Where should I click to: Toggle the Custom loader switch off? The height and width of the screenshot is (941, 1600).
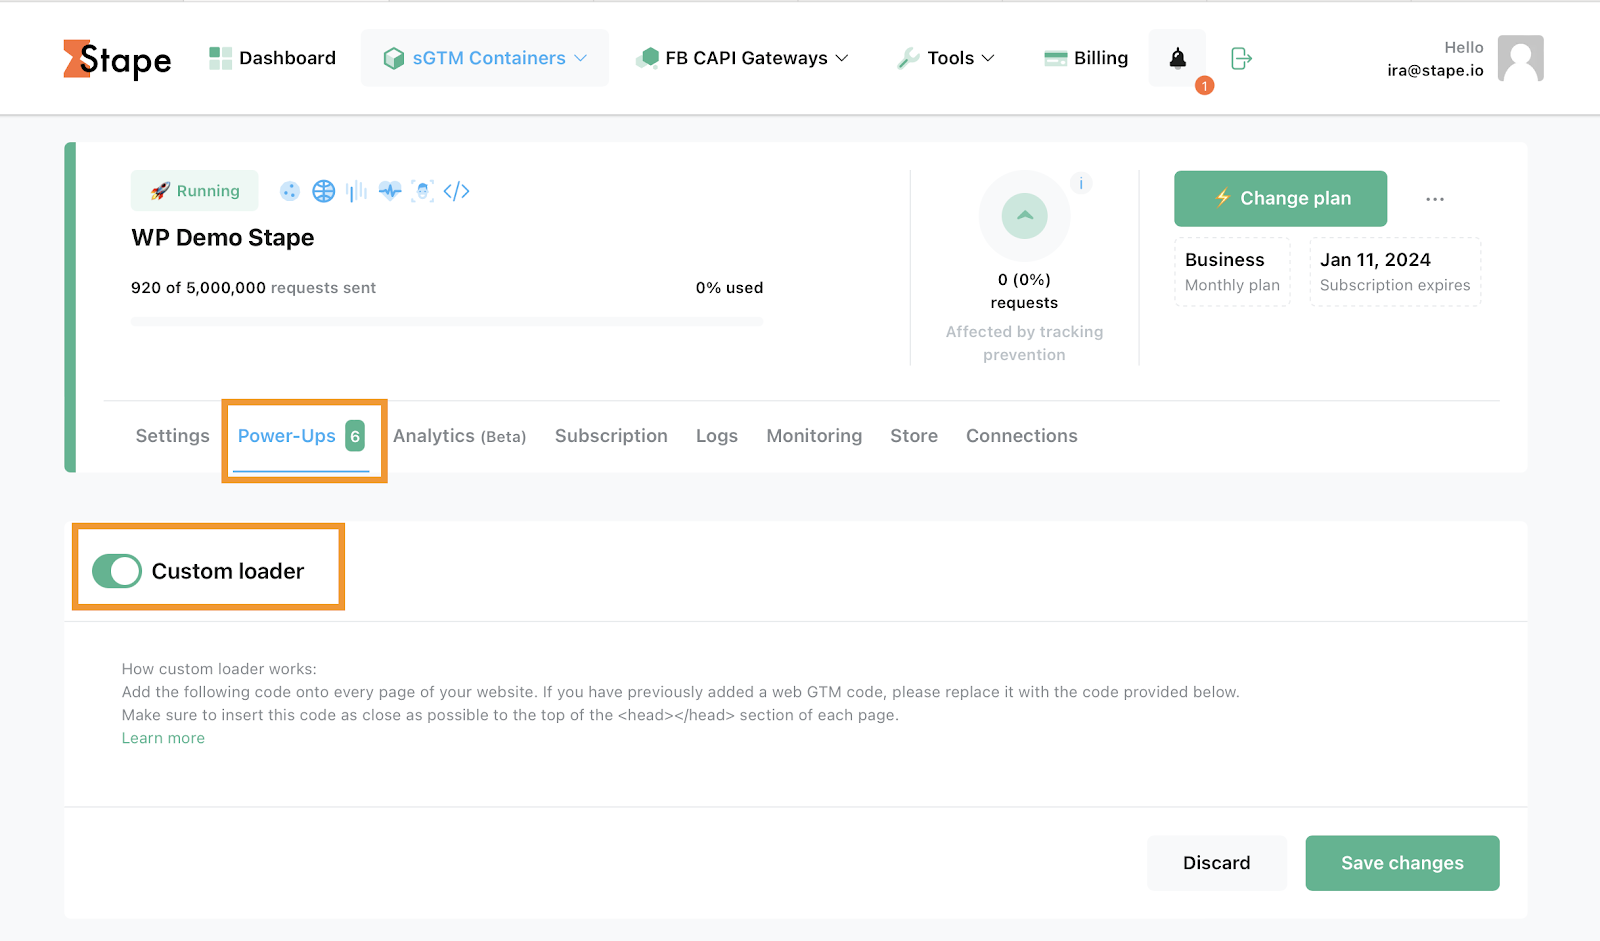(x=116, y=570)
